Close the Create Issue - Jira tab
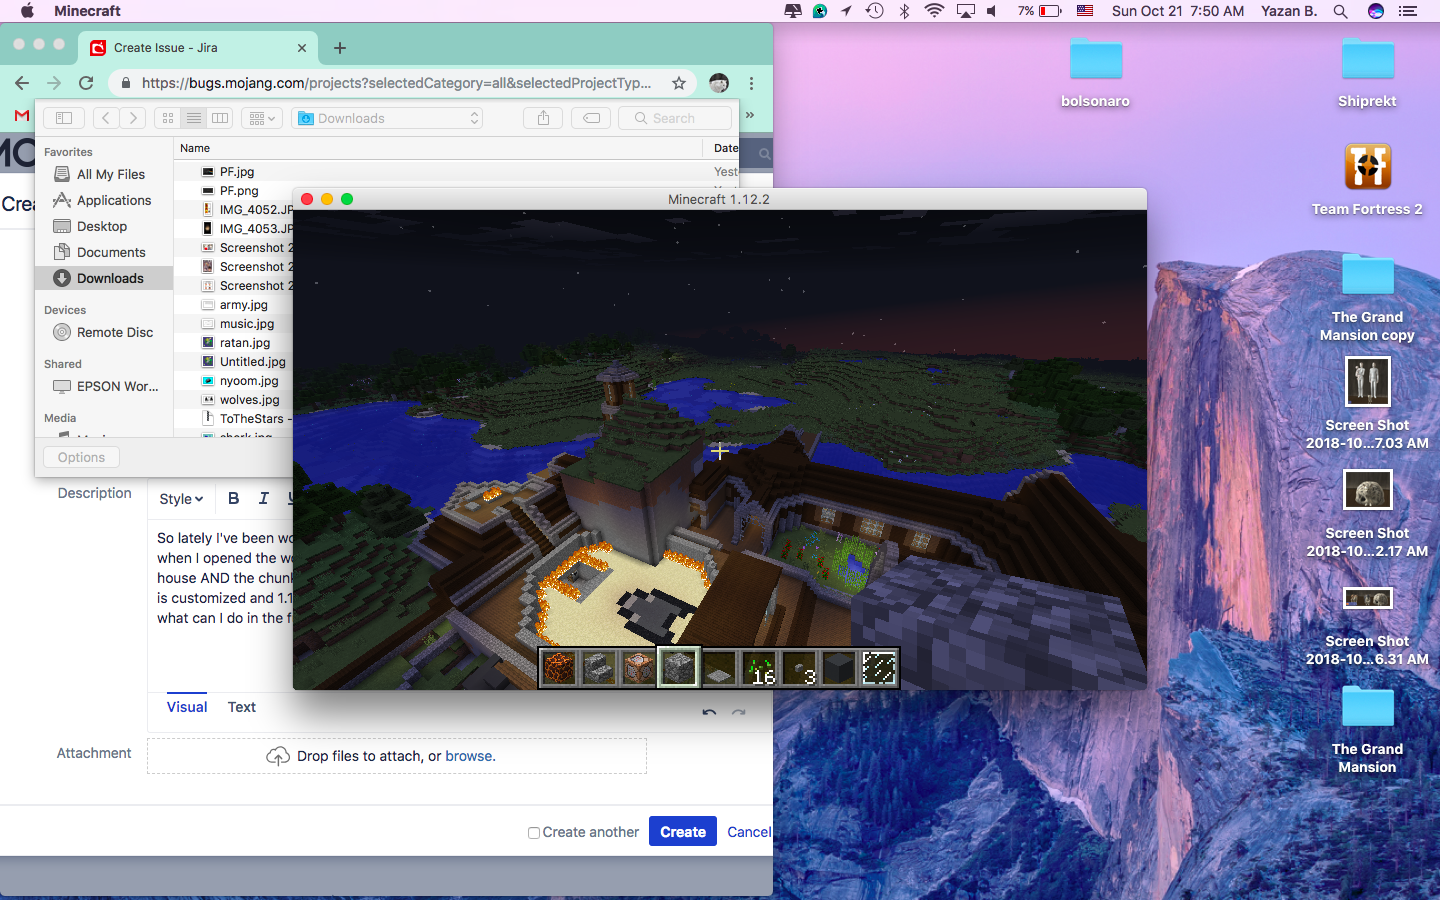The height and width of the screenshot is (900, 1440). click(302, 48)
